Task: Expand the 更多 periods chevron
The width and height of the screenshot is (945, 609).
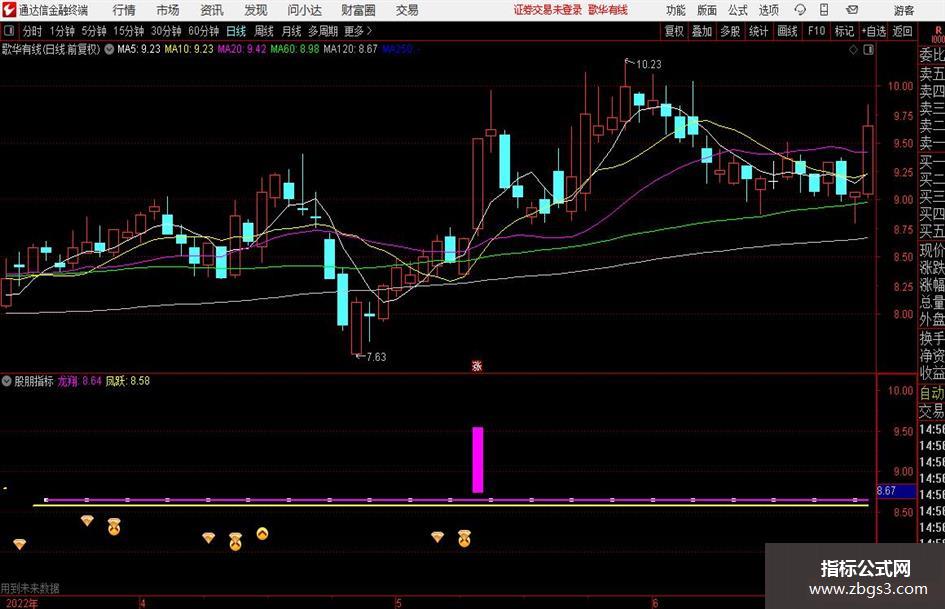Action: (369, 31)
